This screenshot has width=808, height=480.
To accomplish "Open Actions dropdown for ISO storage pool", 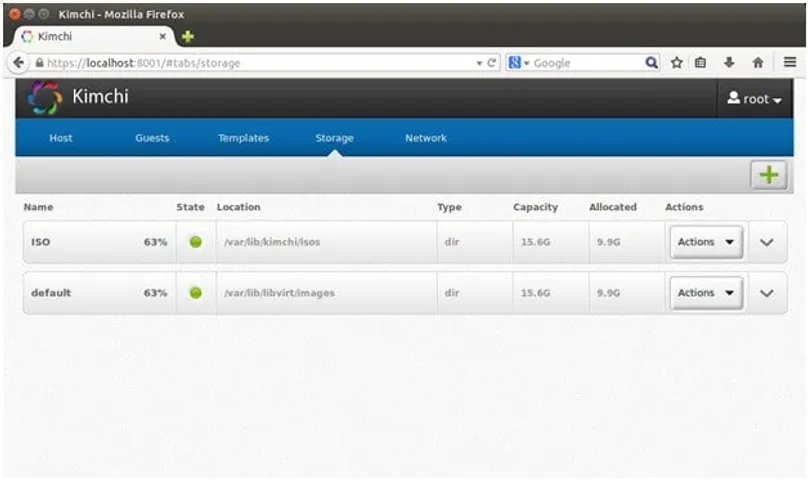I will click(705, 242).
